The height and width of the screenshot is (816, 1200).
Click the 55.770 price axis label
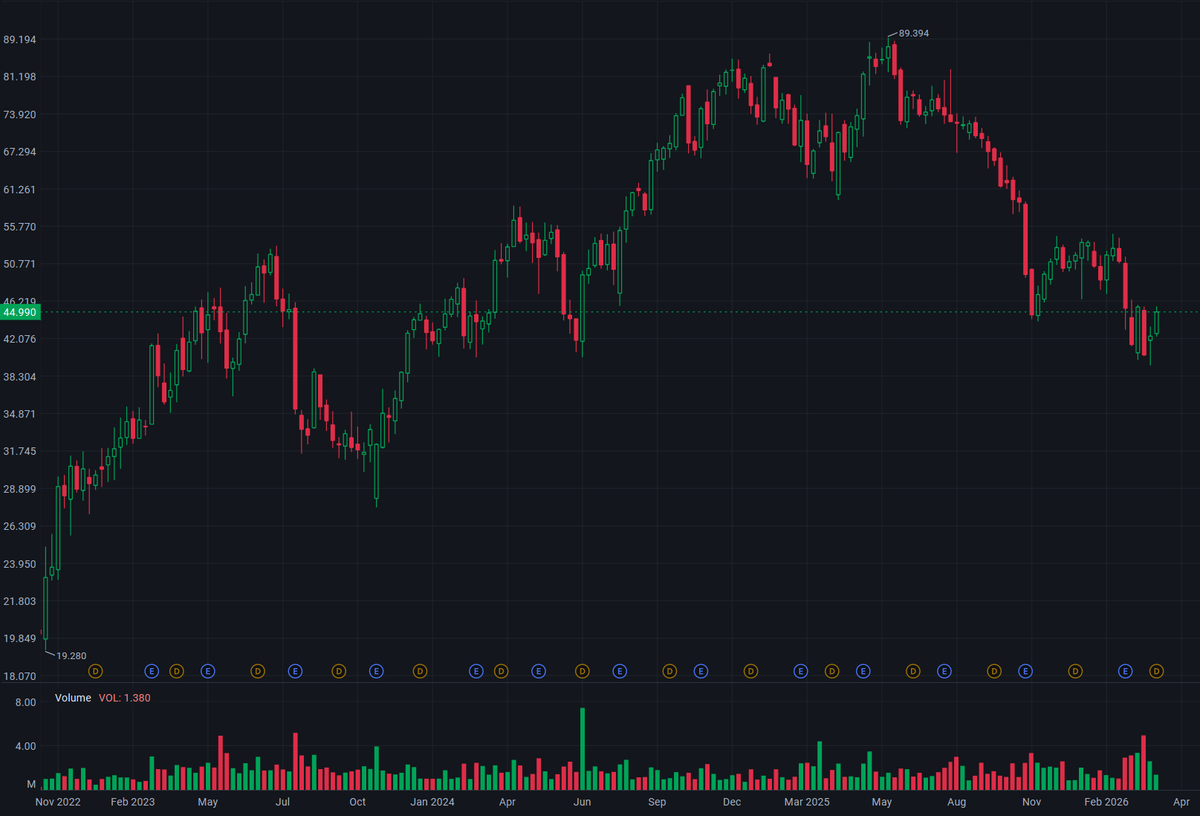20,226
